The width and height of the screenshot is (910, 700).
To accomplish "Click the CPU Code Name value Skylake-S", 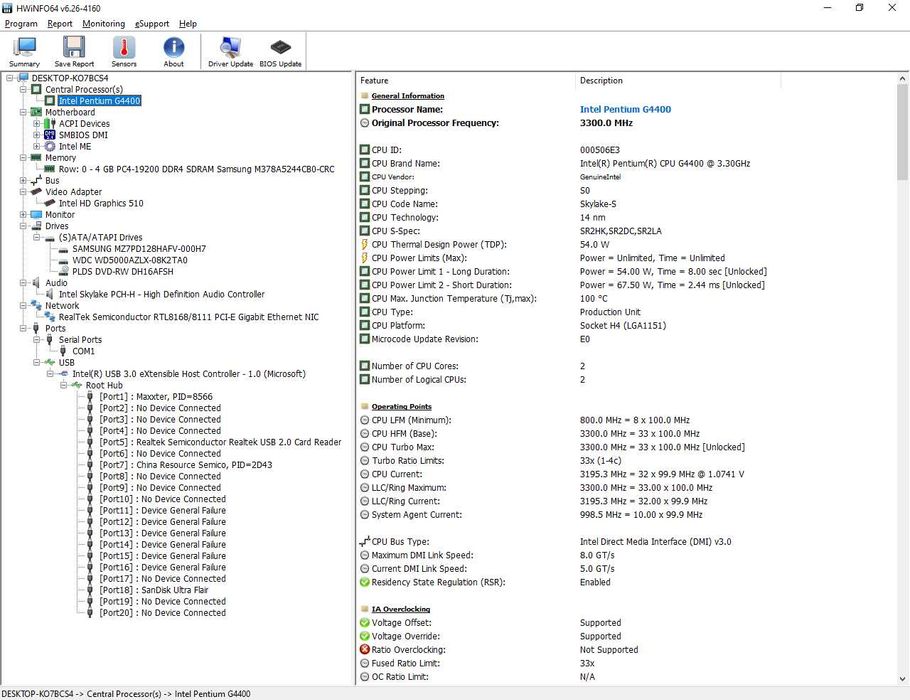I will (x=598, y=204).
